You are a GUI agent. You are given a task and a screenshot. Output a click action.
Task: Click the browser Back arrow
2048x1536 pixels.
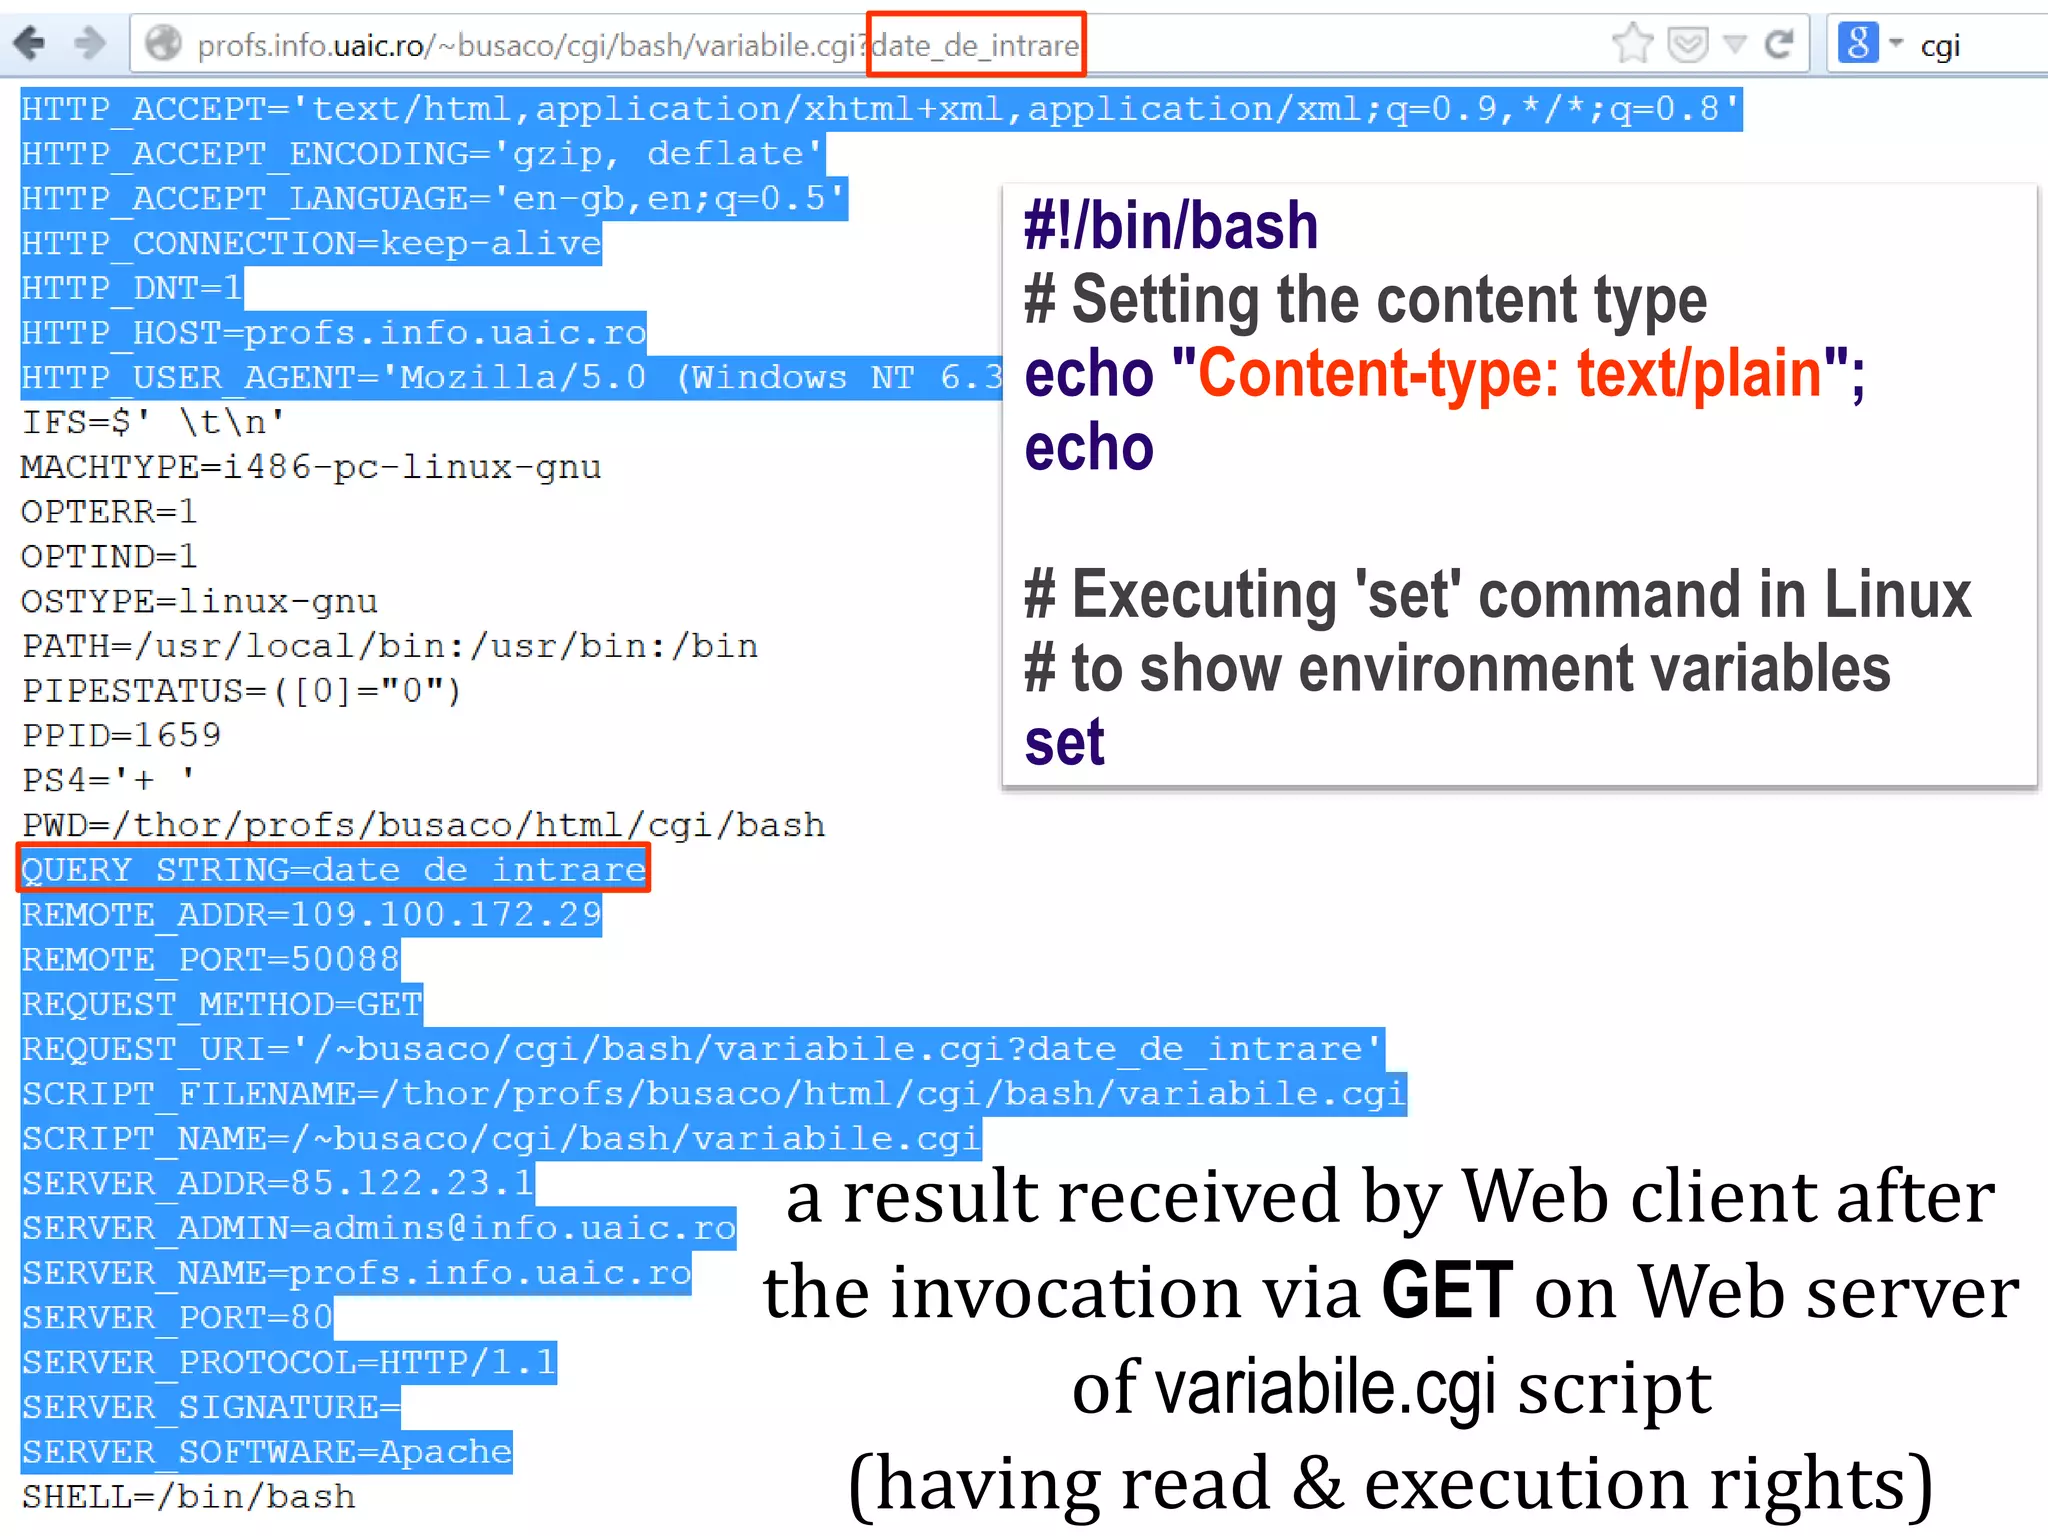pos(29,43)
